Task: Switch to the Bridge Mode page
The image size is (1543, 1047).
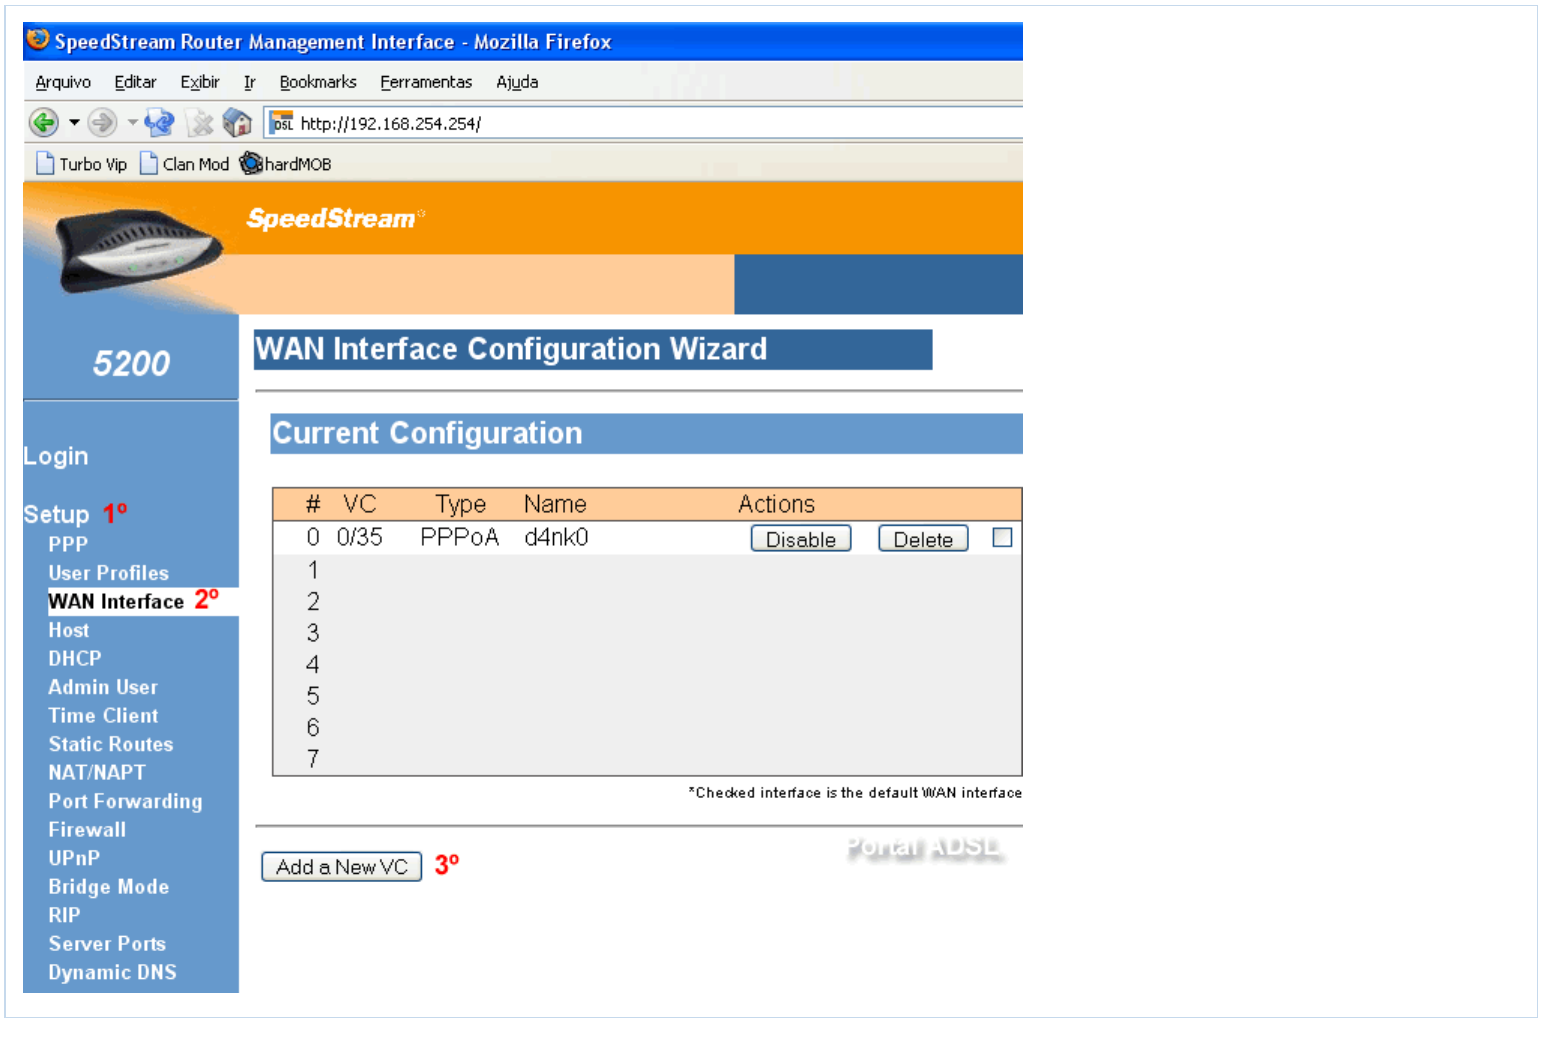Action: click(x=109, y=887)
